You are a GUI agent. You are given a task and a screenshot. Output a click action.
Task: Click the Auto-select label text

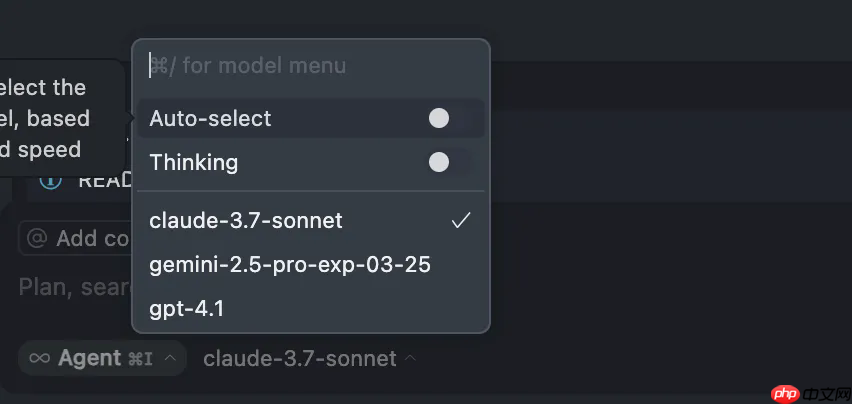pos(210,118)
